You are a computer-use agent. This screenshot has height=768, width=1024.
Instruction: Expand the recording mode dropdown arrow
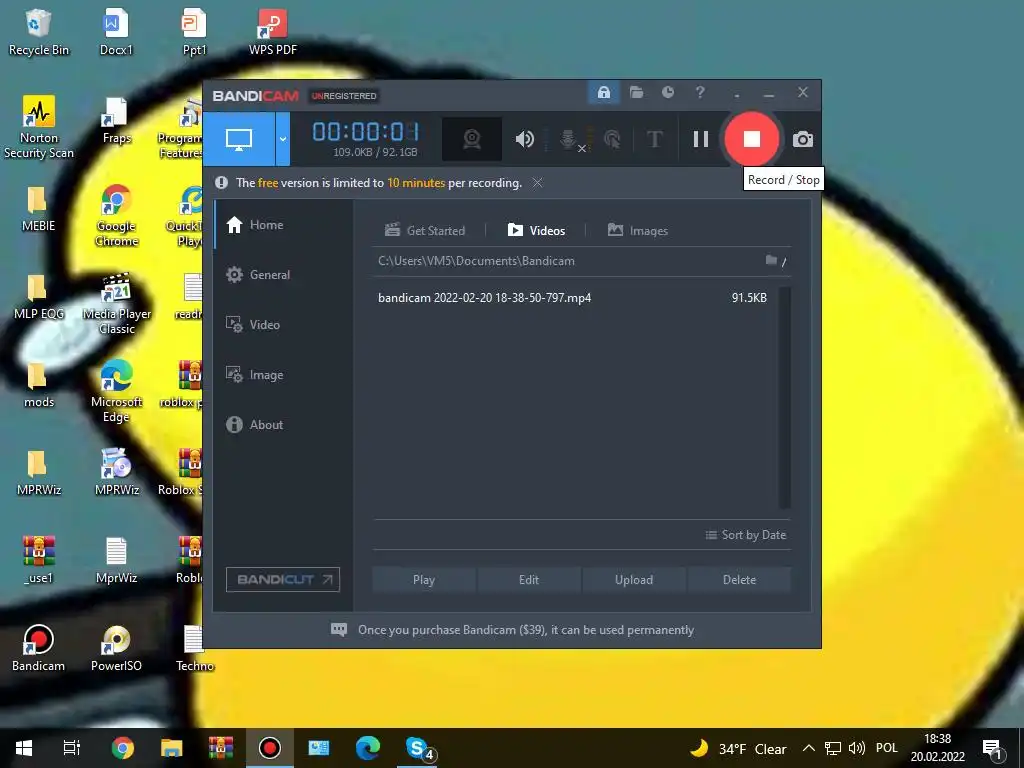(283, 138)
